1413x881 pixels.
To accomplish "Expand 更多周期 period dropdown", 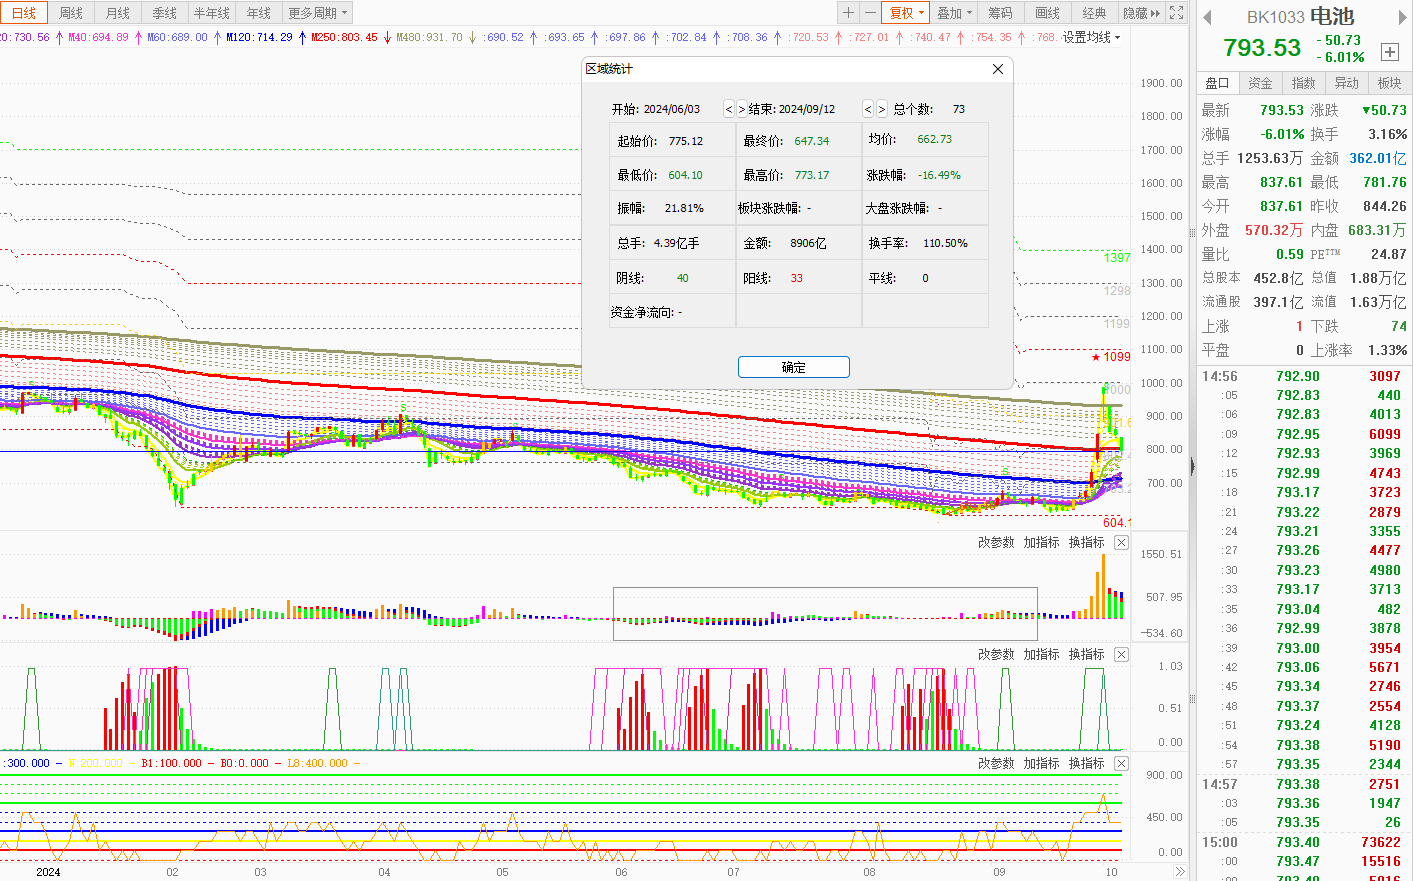I will 318,13.
